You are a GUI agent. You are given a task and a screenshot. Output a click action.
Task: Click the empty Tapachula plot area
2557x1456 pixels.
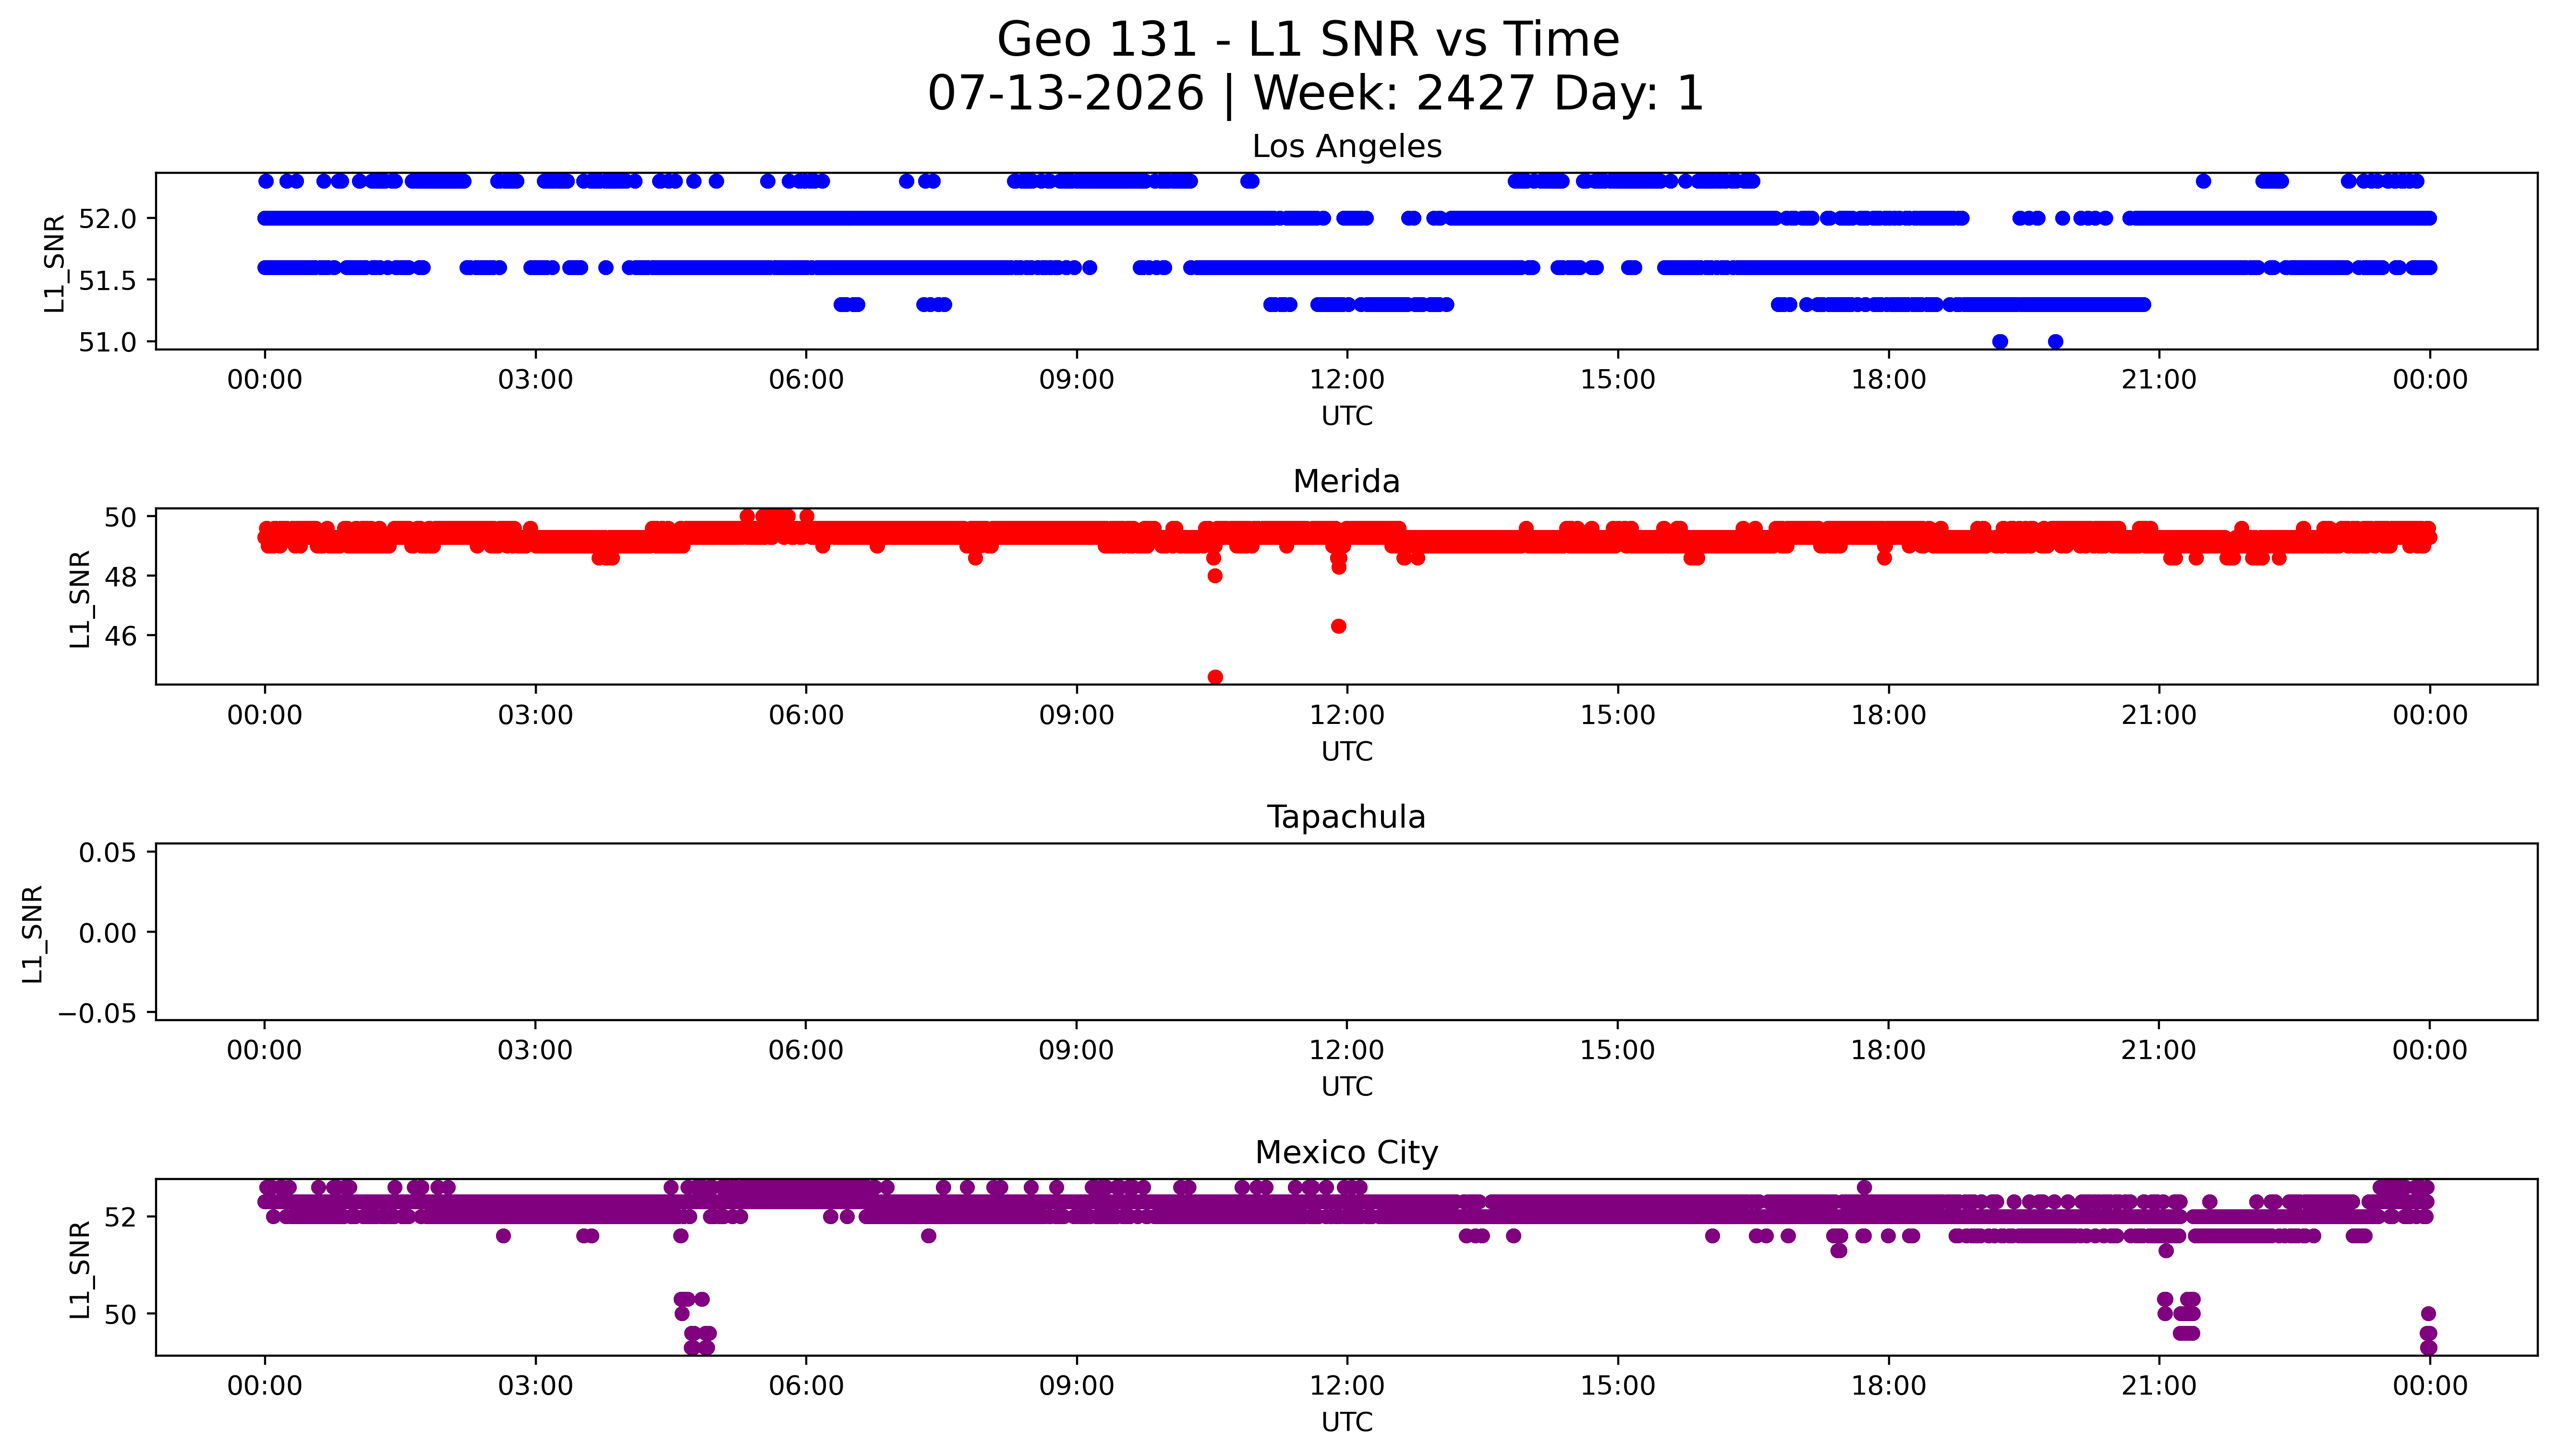(1346, 932)
